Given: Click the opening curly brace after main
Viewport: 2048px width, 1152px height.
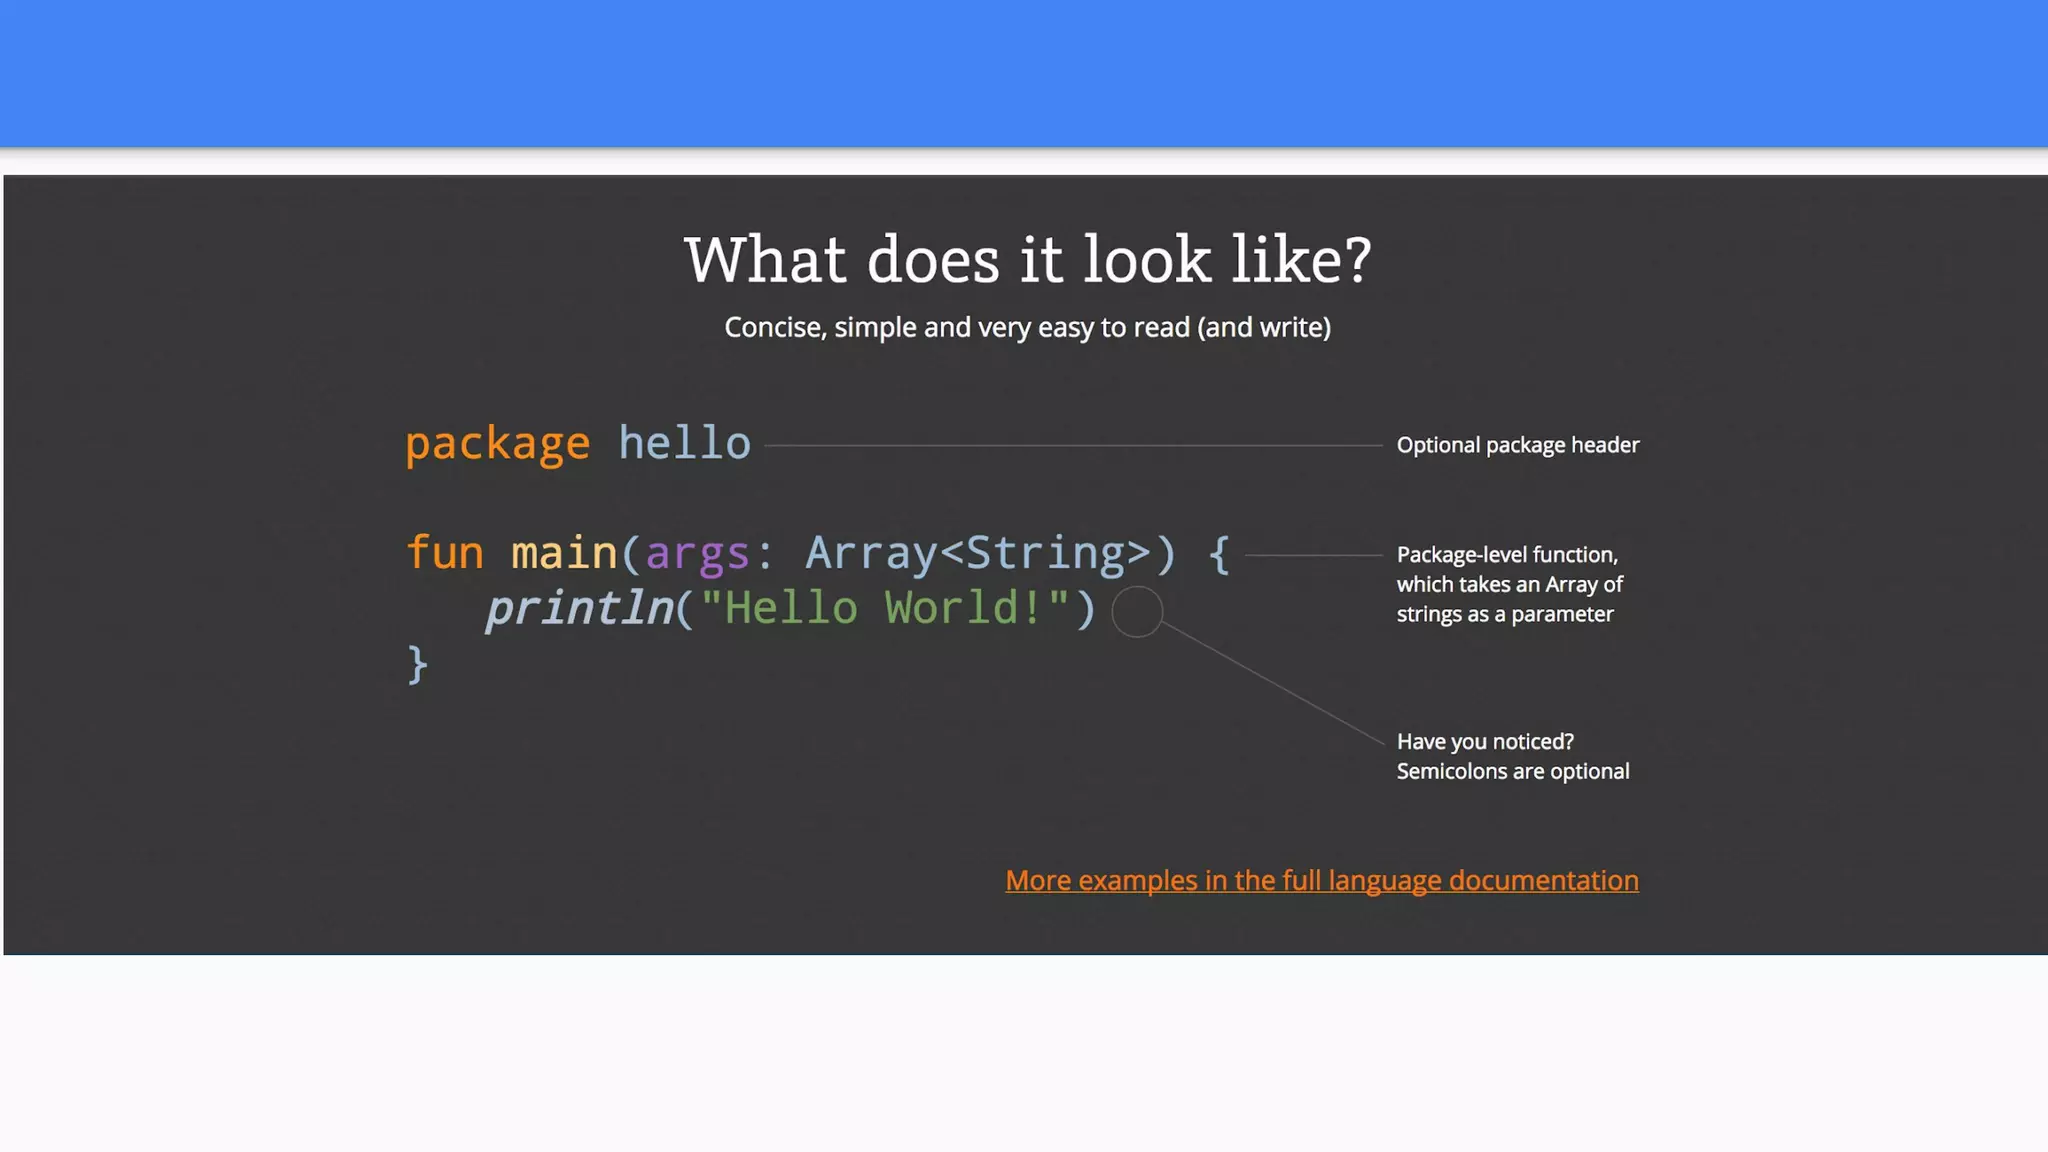Looking at the screenshot, I should click(1218, 553).
